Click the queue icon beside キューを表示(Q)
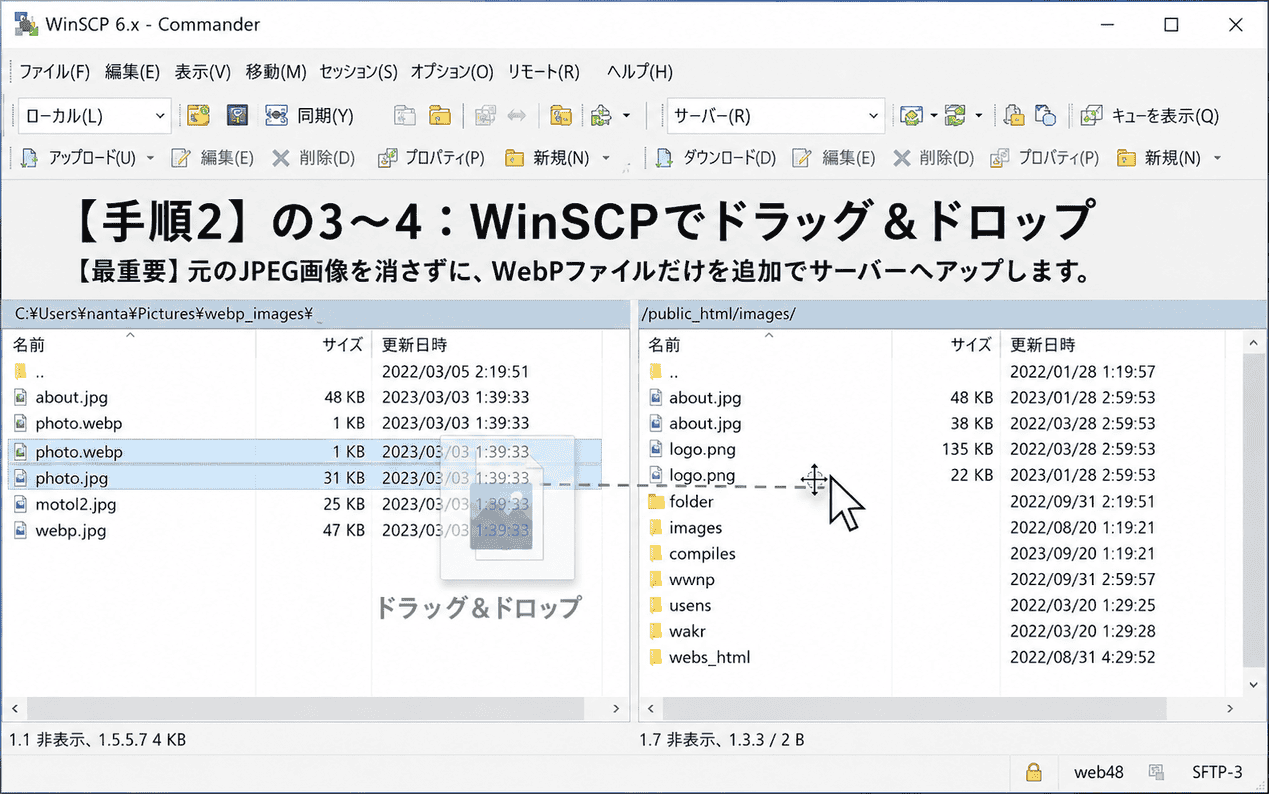Viewport: 1269px width, 794px height. [1092, 116]
